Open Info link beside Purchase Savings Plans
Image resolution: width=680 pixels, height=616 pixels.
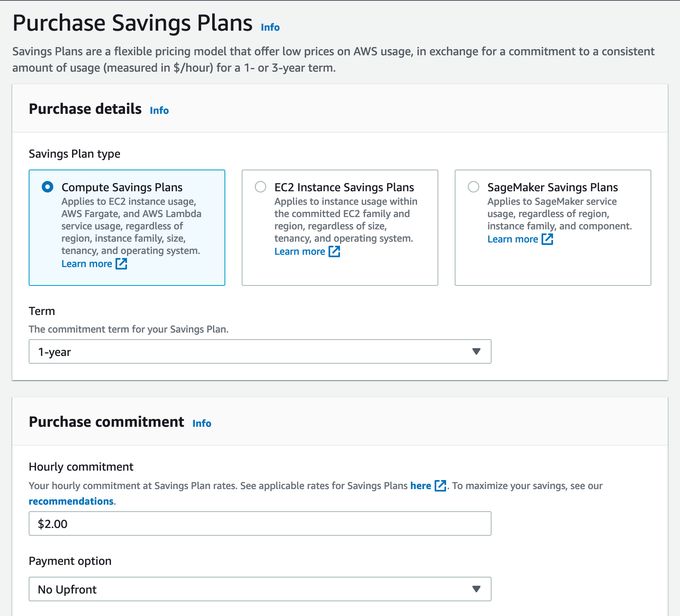270,27
